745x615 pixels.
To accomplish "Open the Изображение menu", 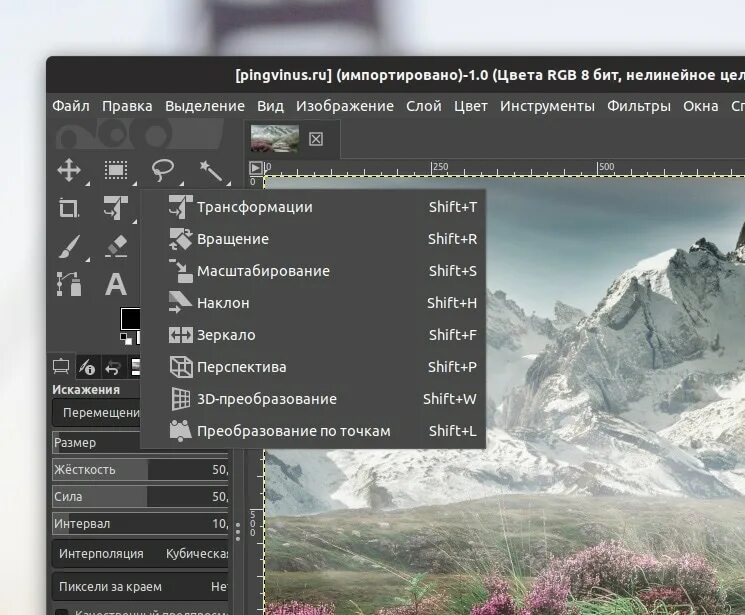I will [345, 106].
